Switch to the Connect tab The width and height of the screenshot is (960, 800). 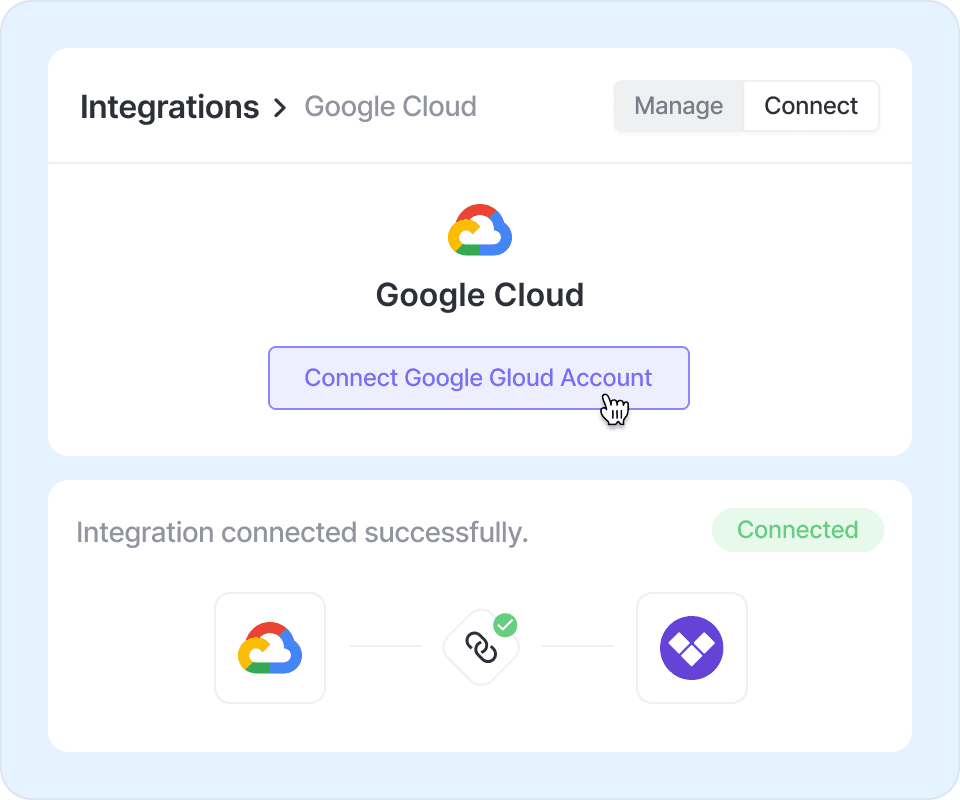[x=811, y=106]
